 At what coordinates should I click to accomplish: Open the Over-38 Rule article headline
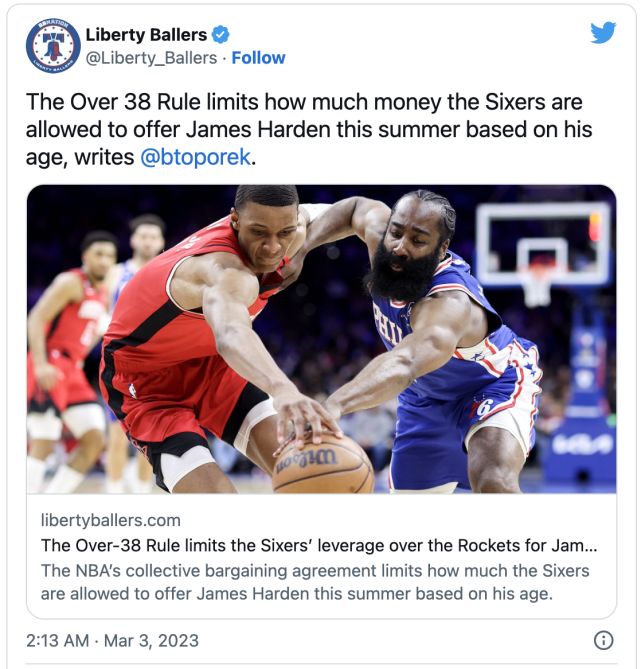pyautogui.click(x=319, y=545)
